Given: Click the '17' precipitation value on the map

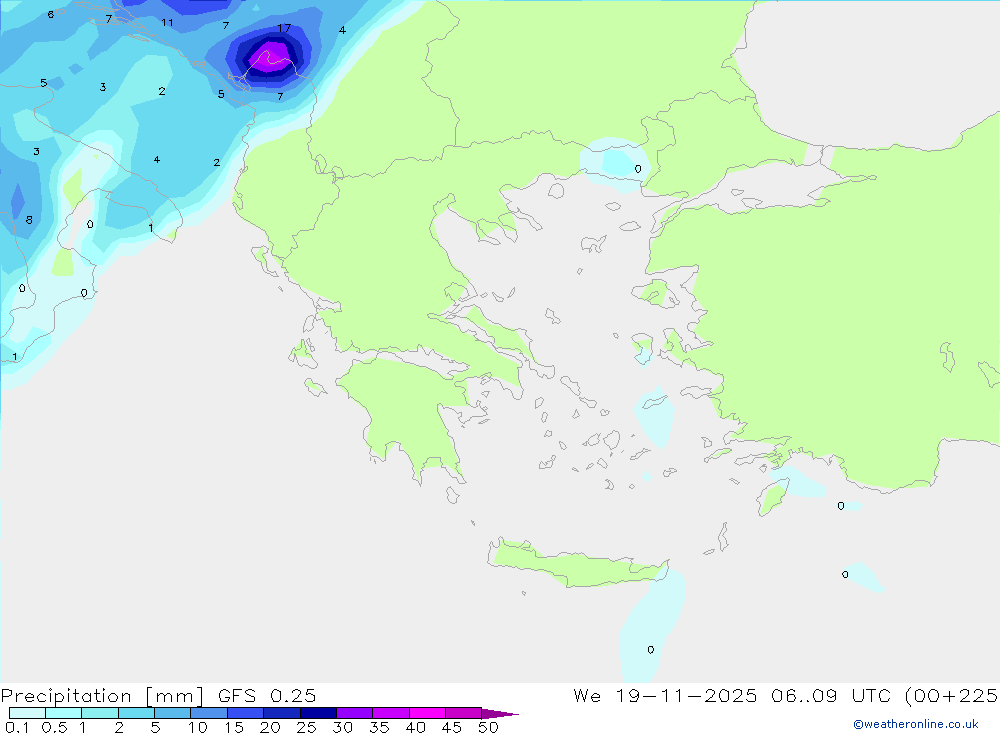Looking at the screenshot, I should [284, 28].
